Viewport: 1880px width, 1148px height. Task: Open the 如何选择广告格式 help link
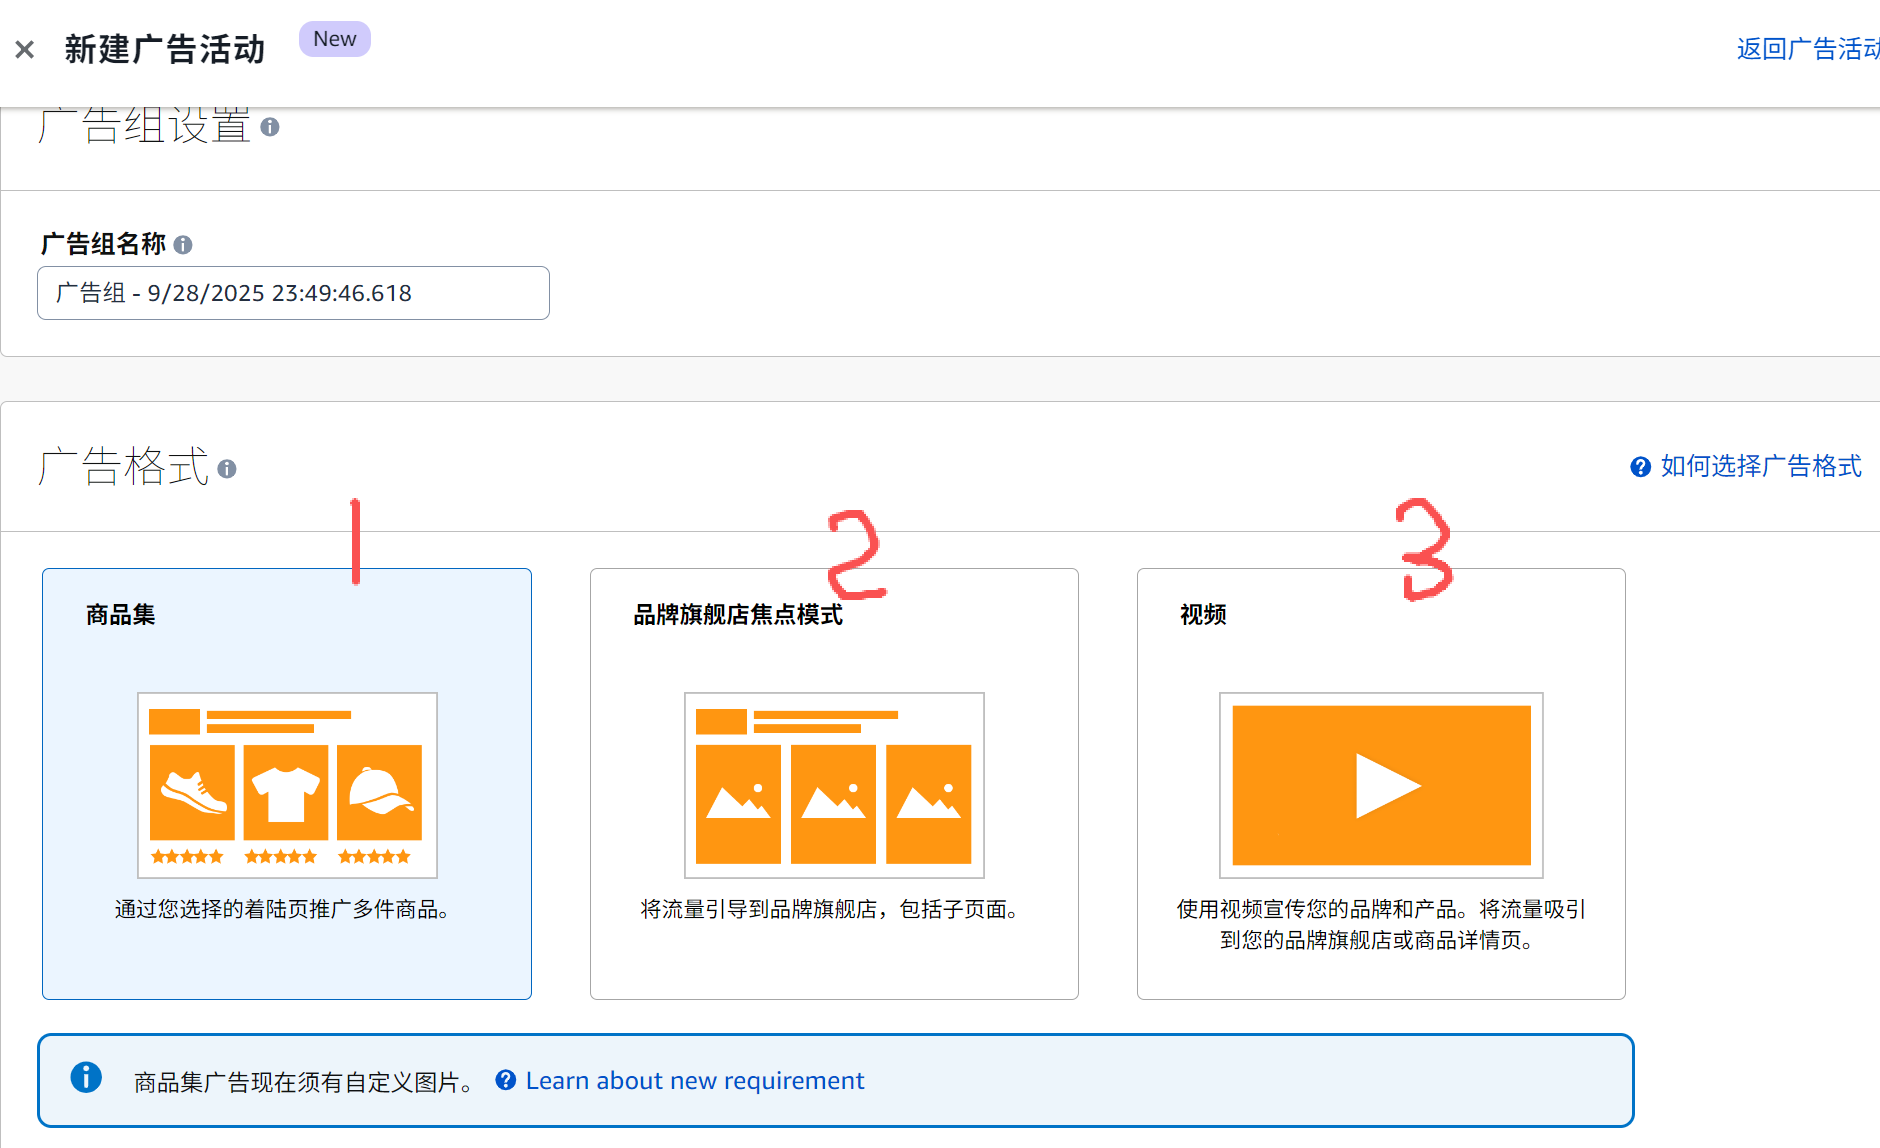pyautogui.click(x=1760, y=466)
